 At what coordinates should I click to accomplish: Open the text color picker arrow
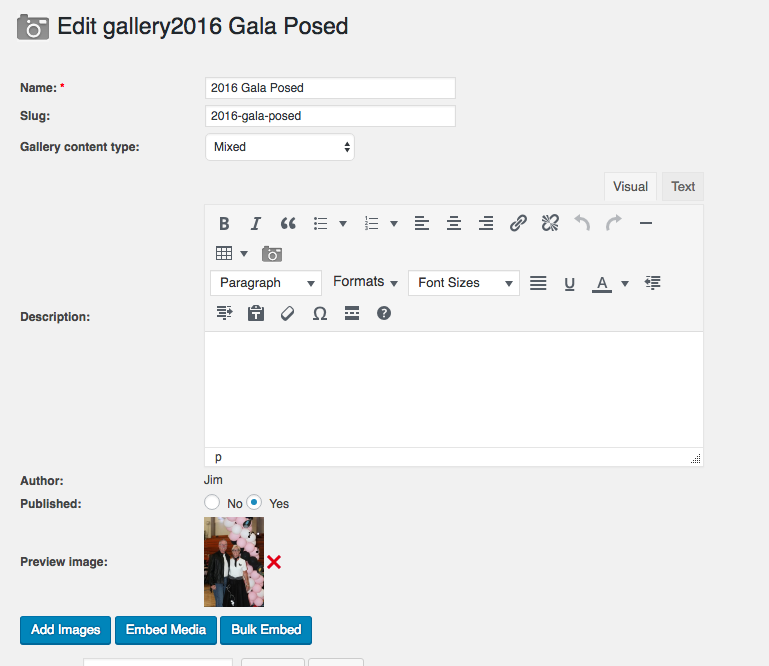[625, 284]
